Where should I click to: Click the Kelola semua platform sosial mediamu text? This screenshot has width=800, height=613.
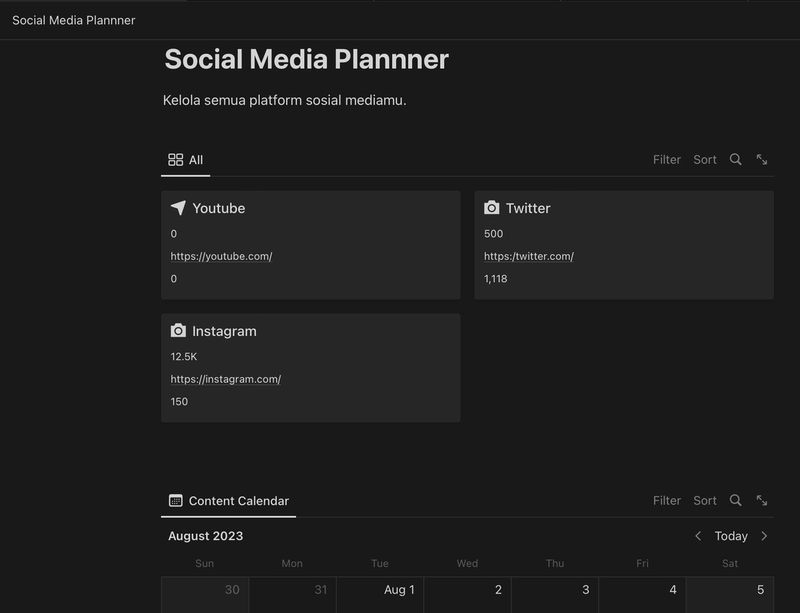[x=284, y=100]
